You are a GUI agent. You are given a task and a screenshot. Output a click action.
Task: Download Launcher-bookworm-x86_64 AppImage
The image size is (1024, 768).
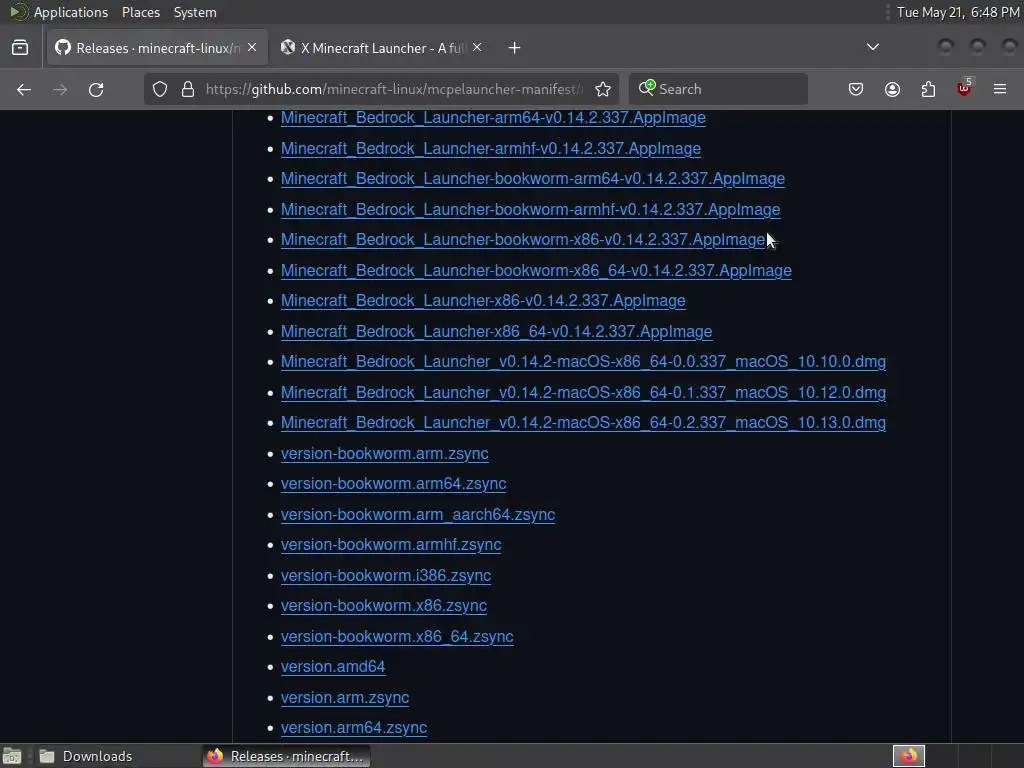click(x=536, y=270)
